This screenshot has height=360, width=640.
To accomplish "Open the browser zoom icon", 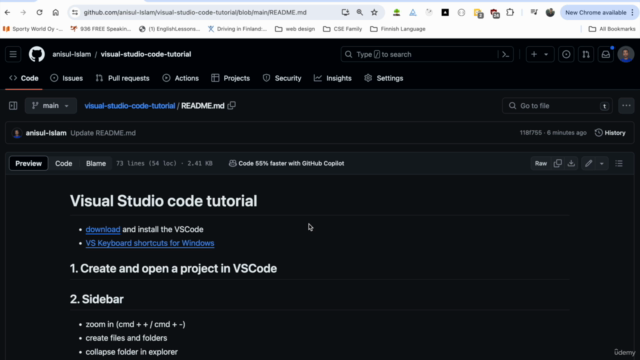I will pos(360,13).
